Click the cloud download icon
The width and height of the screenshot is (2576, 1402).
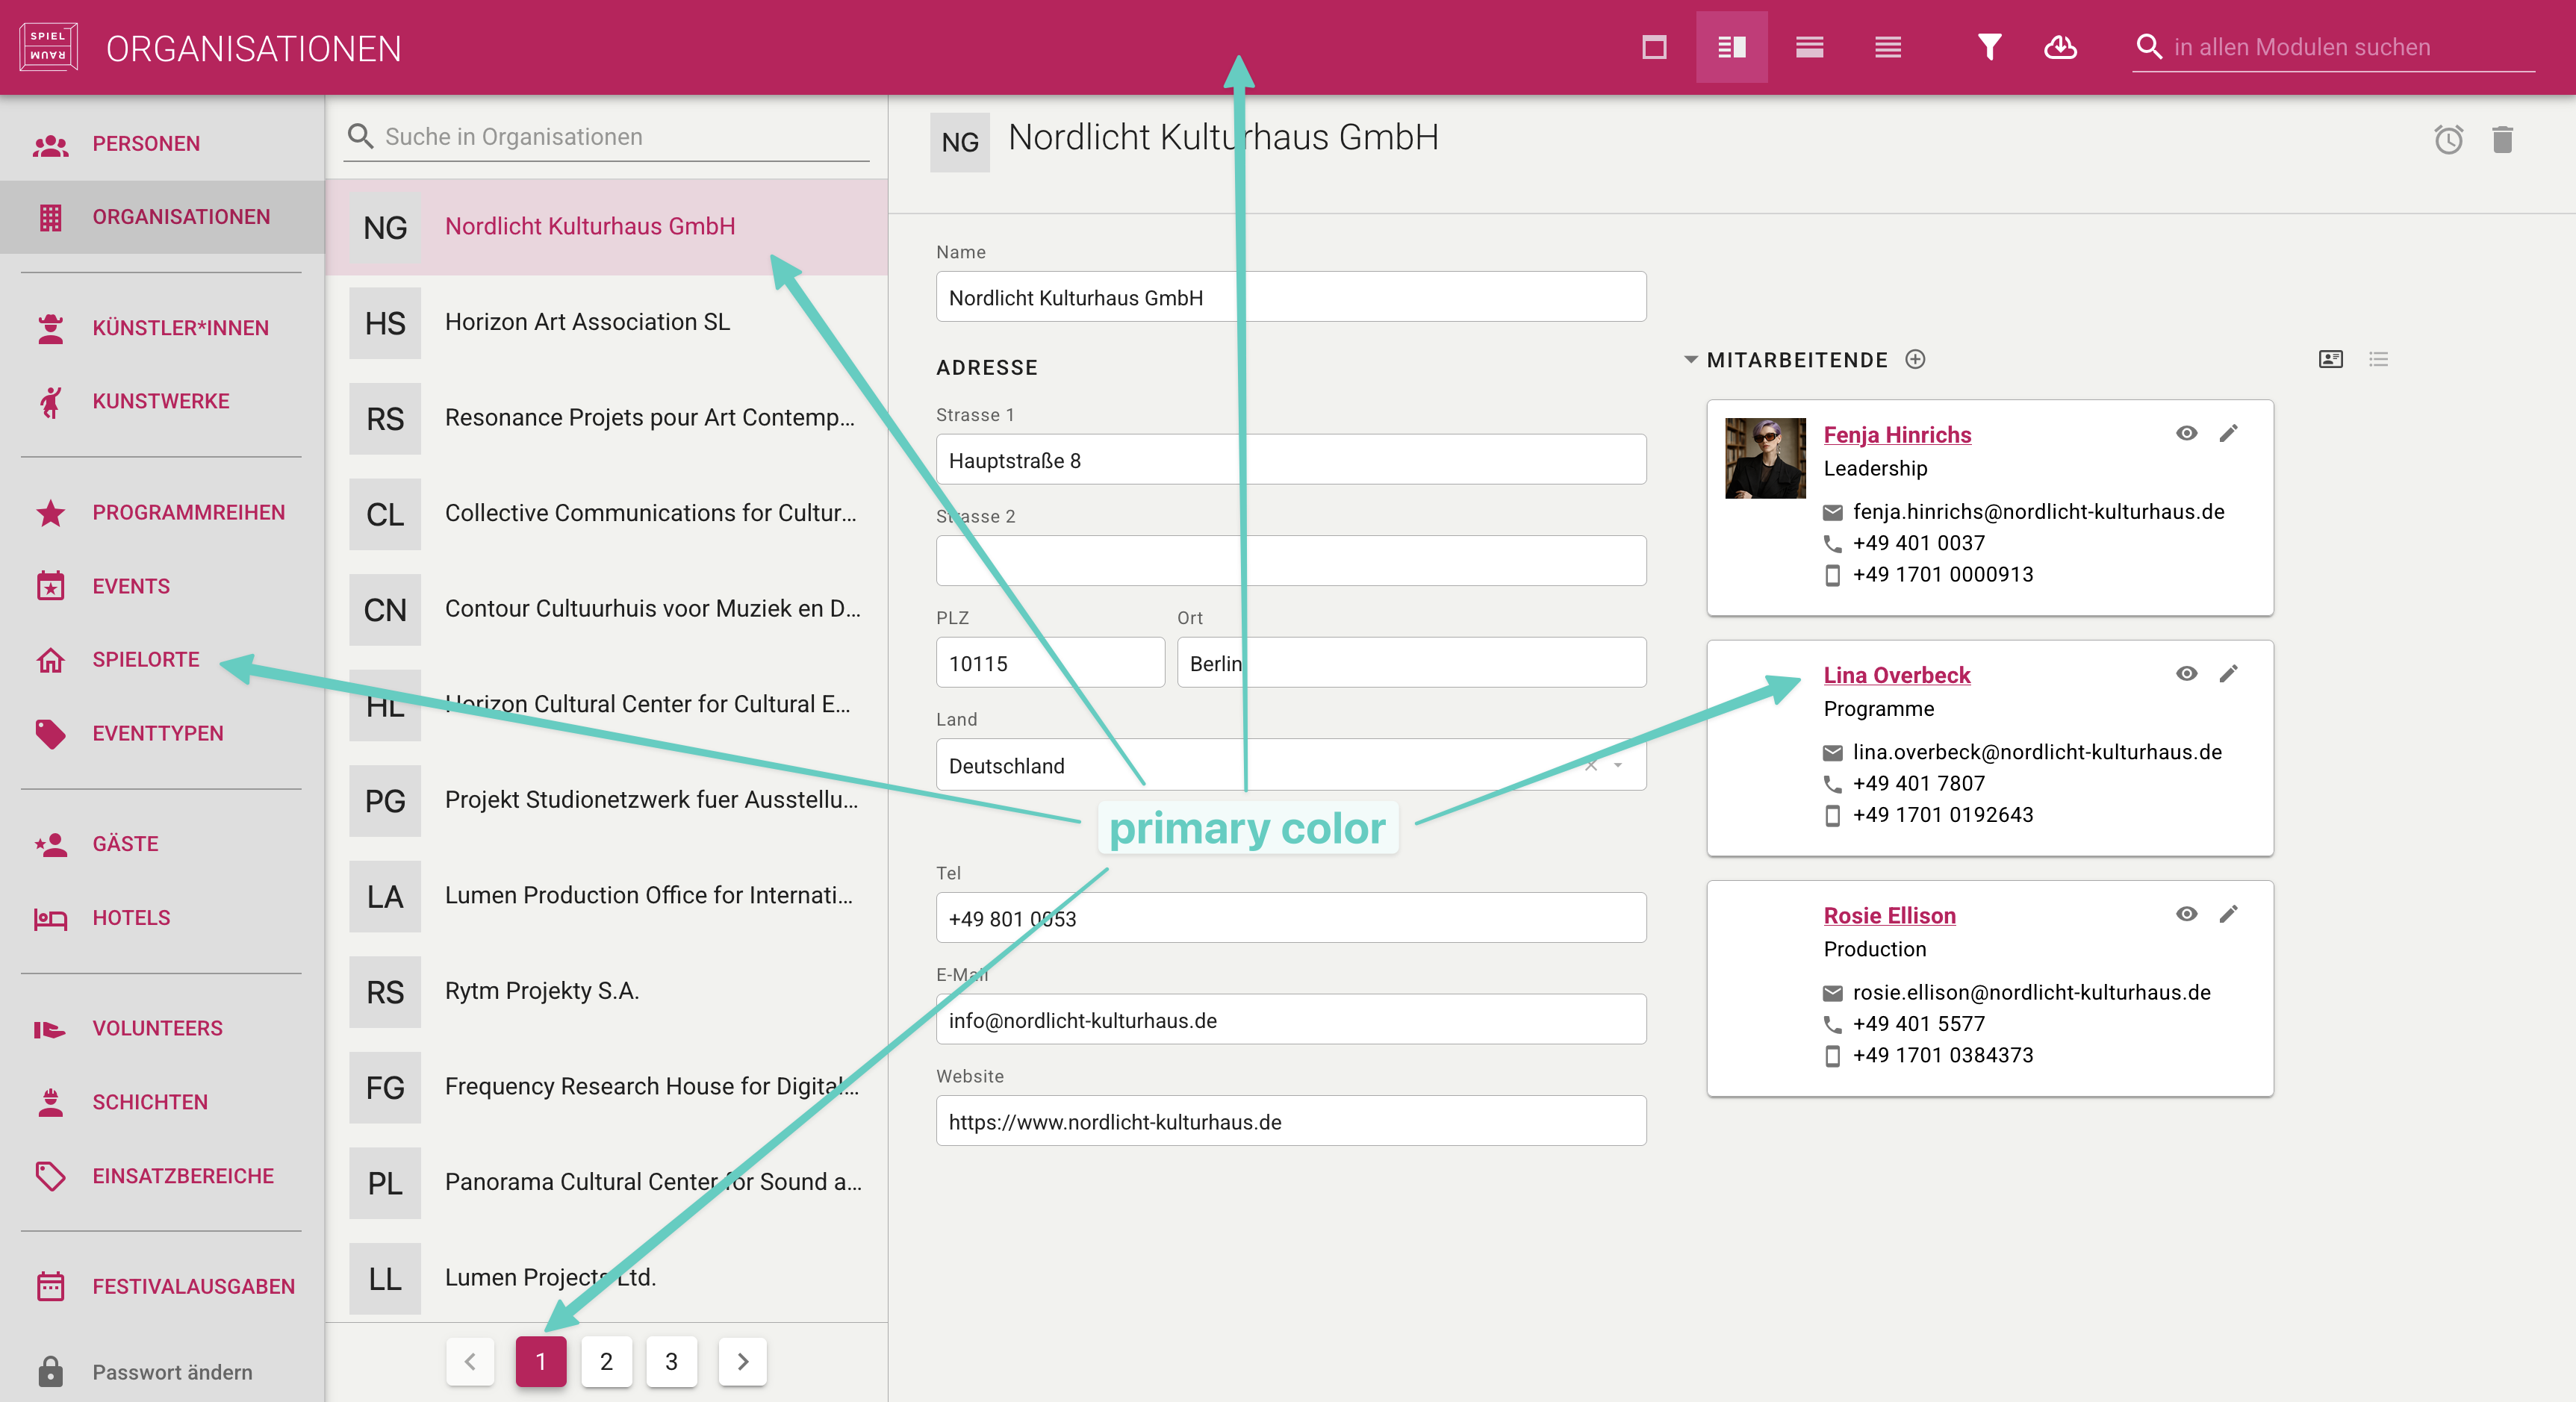2060,47
